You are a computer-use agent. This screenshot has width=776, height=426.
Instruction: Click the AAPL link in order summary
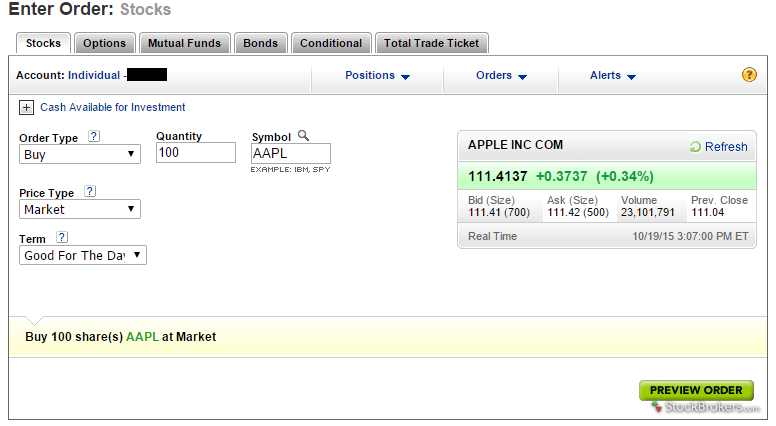pyautogui.click(x=141, y=337)
